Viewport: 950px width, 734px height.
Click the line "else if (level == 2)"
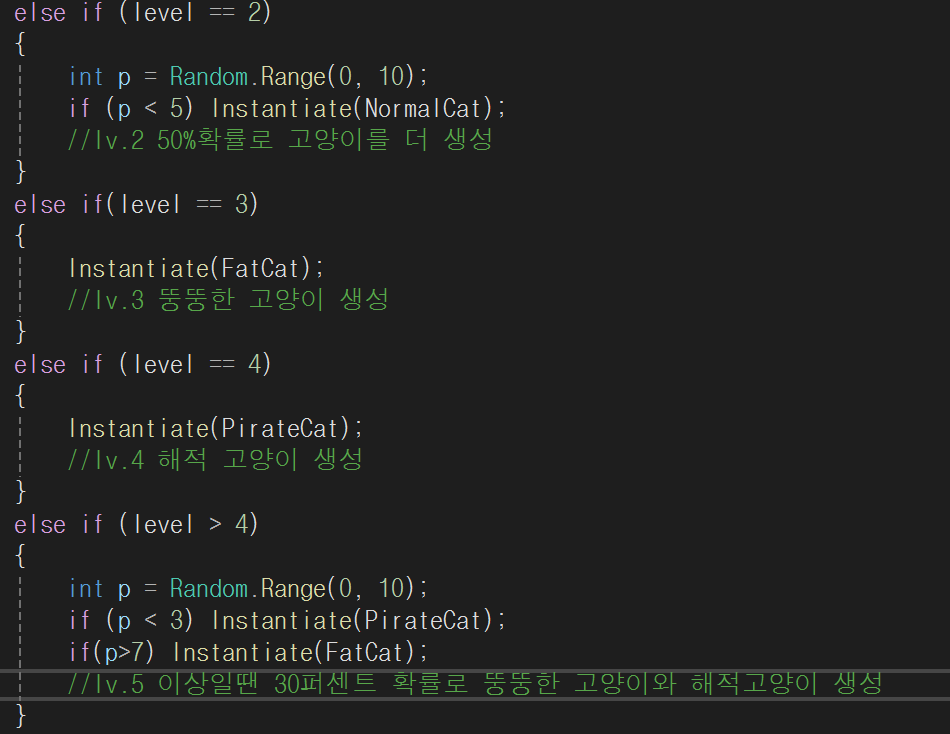[x=142, y=12]
